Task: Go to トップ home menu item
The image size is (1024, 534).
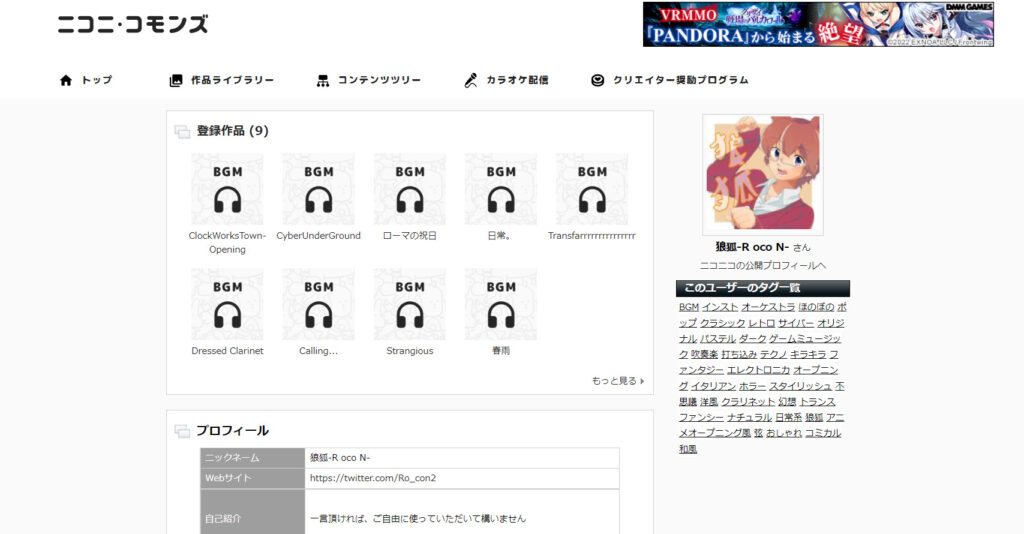Action: (x=86, y=80)
